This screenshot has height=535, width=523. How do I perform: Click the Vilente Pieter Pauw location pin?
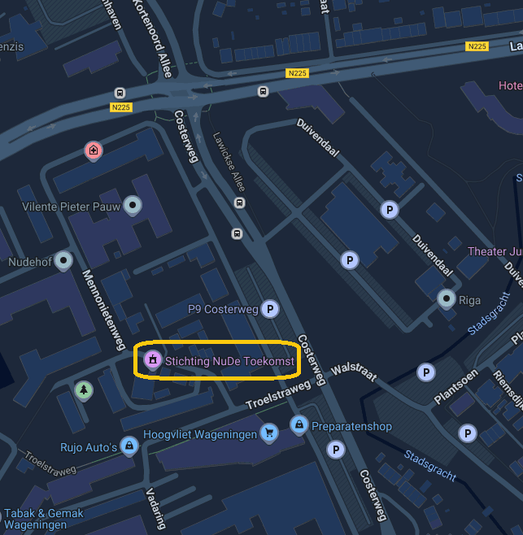133,205
